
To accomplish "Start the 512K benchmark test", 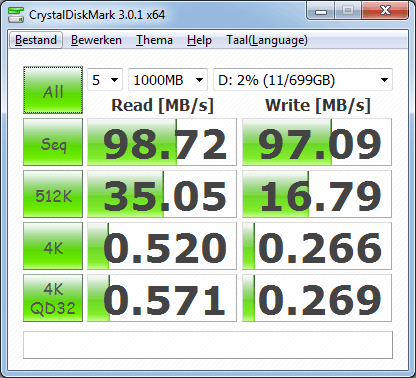I will point(53,194).
